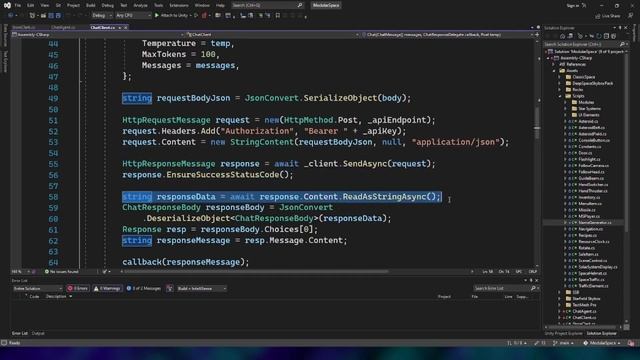Viewport: 640px width, 360px height.
Task: Open the Debug menu
Action: pyautogui.click(x=107, y=5)
